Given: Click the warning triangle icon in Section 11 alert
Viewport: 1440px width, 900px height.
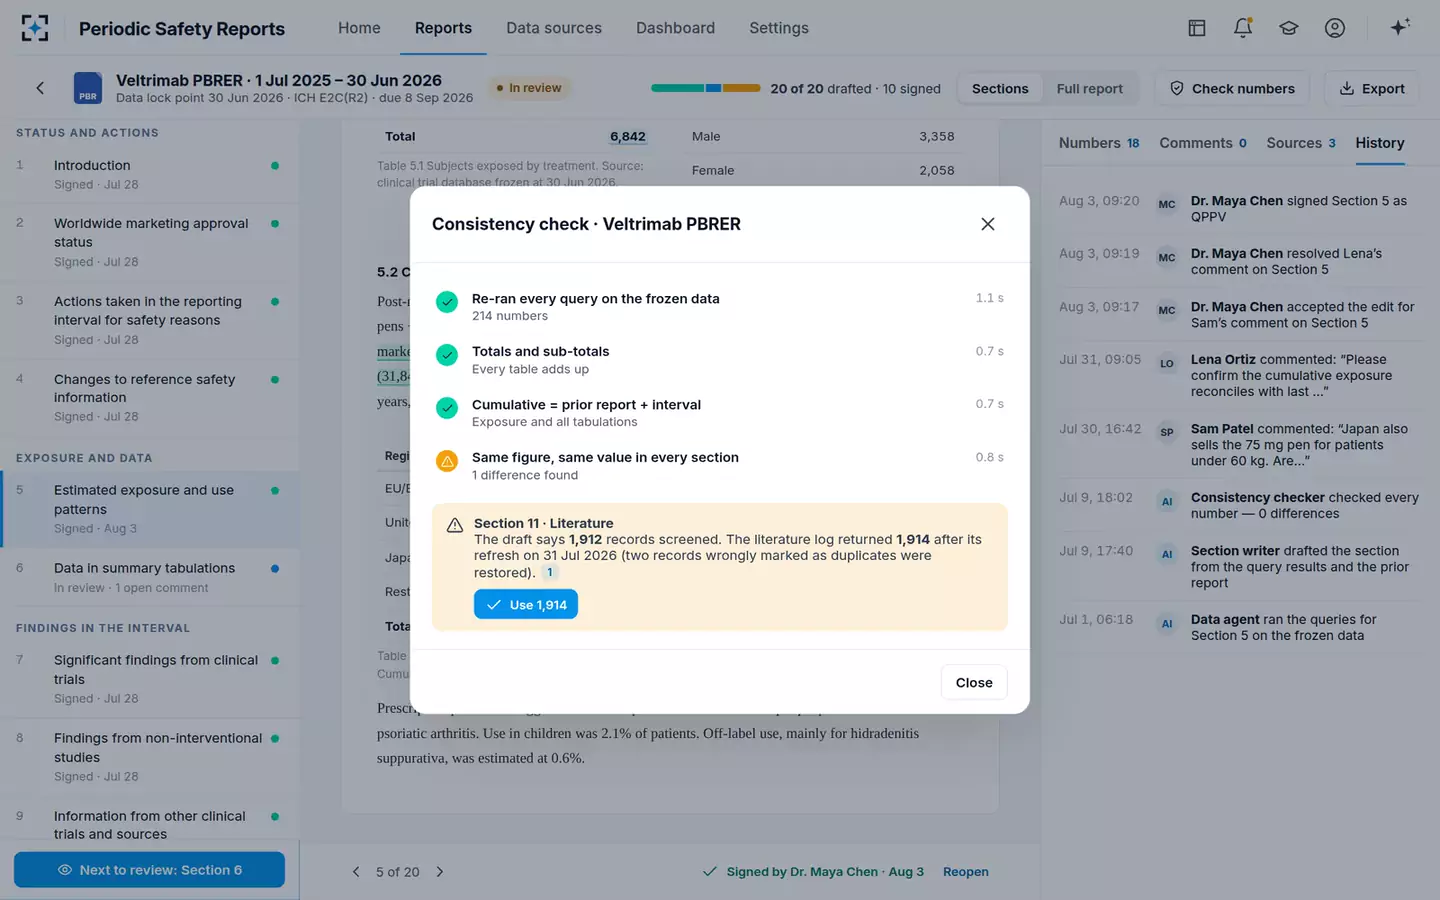Looking at the screenshot, I should [x=454, y=525].
